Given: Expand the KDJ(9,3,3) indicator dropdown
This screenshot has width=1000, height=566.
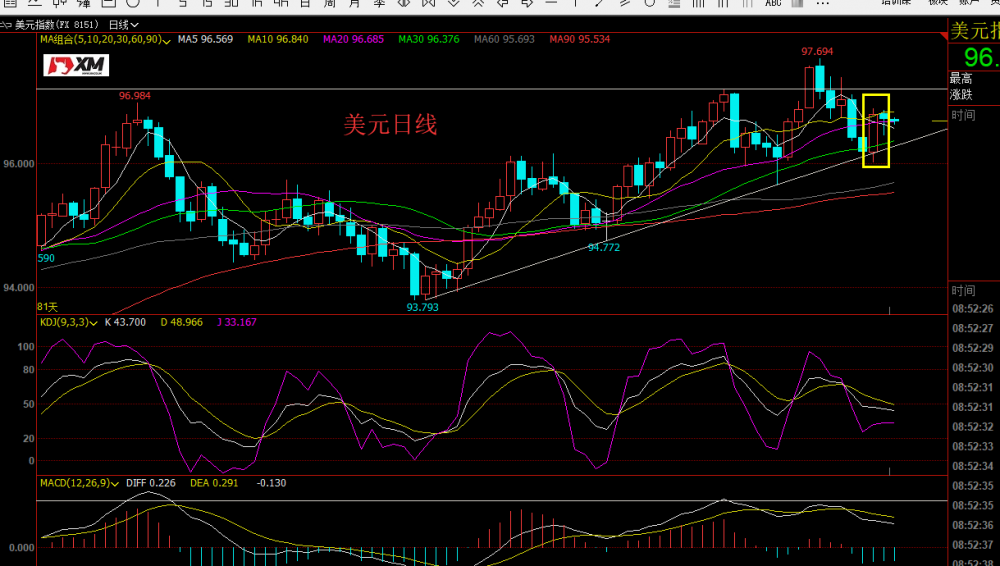Looking at the screenshot, I should point(68,322).
